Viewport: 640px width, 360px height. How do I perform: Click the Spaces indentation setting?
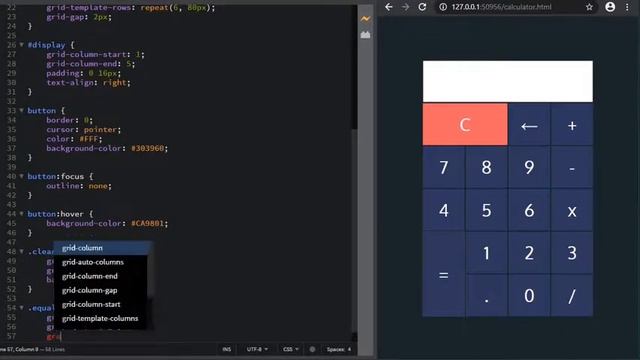click(x=338, y=349)
